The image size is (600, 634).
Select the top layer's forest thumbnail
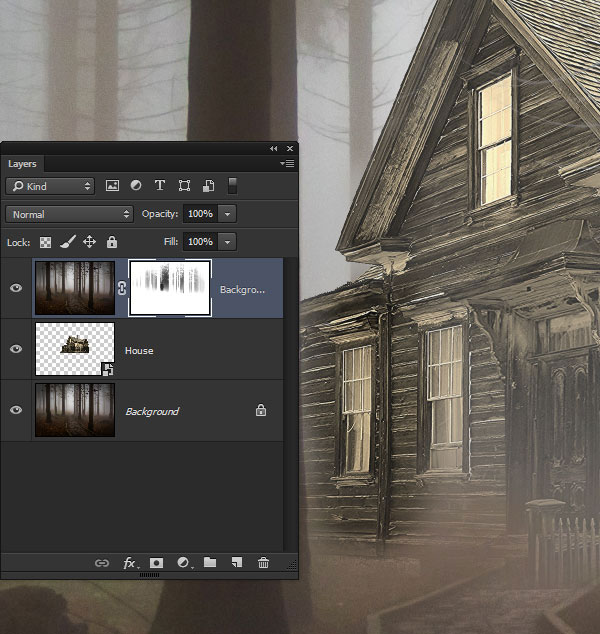75,288
